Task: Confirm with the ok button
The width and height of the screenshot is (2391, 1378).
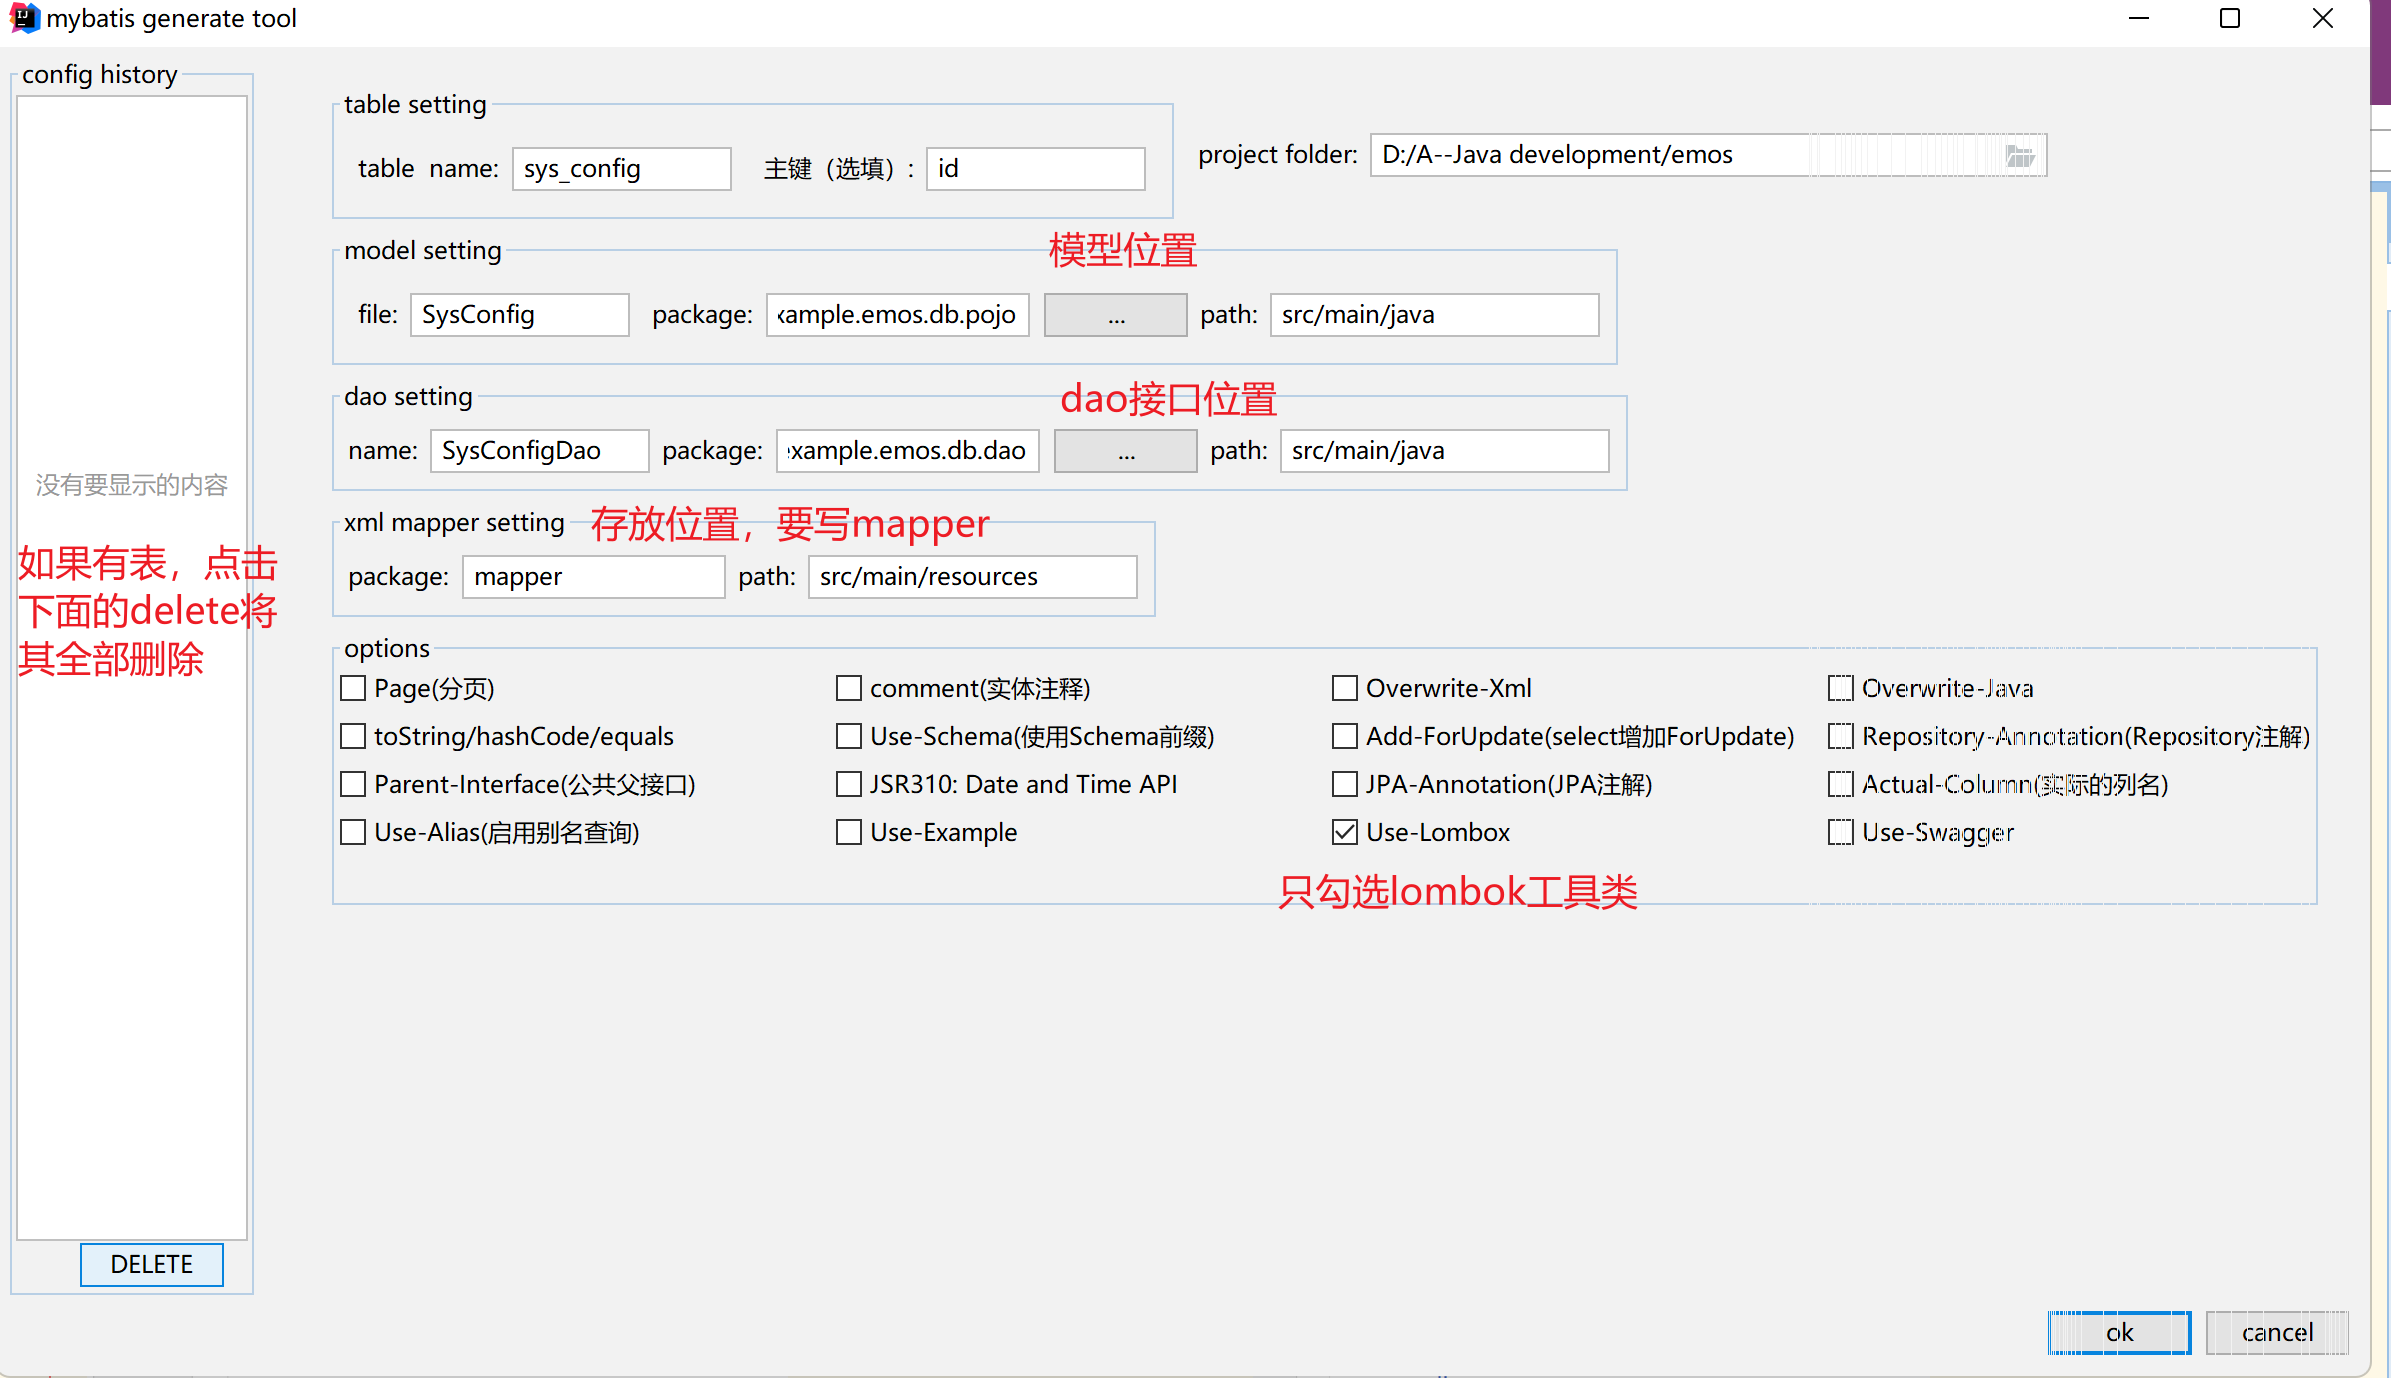Action: tap(2118, 1332)
